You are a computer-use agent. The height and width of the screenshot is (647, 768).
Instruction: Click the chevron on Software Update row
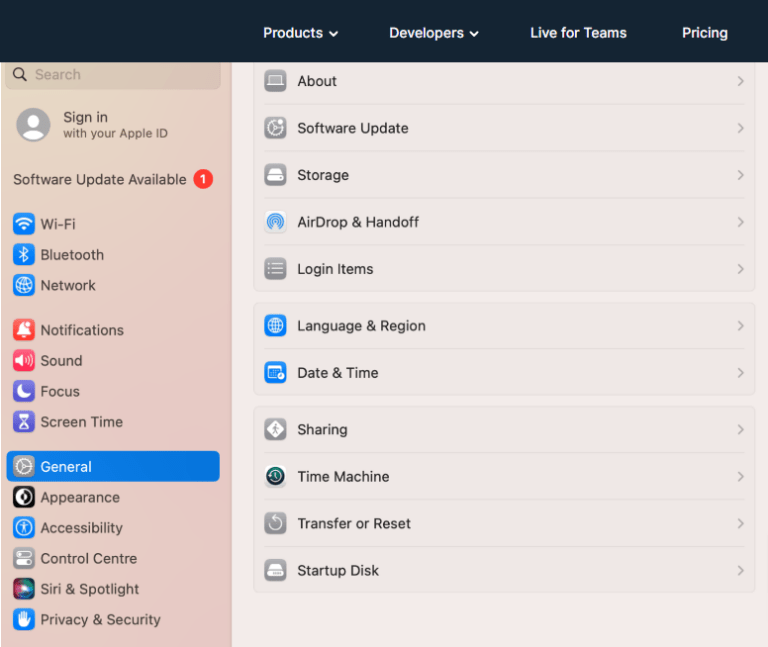pos(741,128)
